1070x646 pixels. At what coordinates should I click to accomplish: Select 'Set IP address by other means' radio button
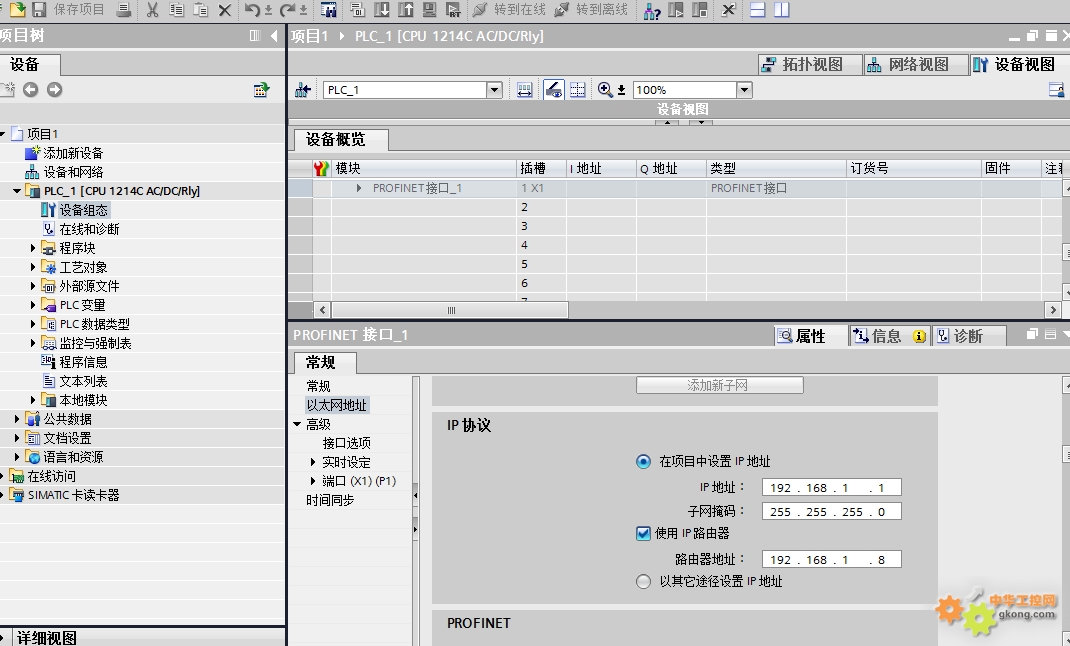click(x=643, y=582)
